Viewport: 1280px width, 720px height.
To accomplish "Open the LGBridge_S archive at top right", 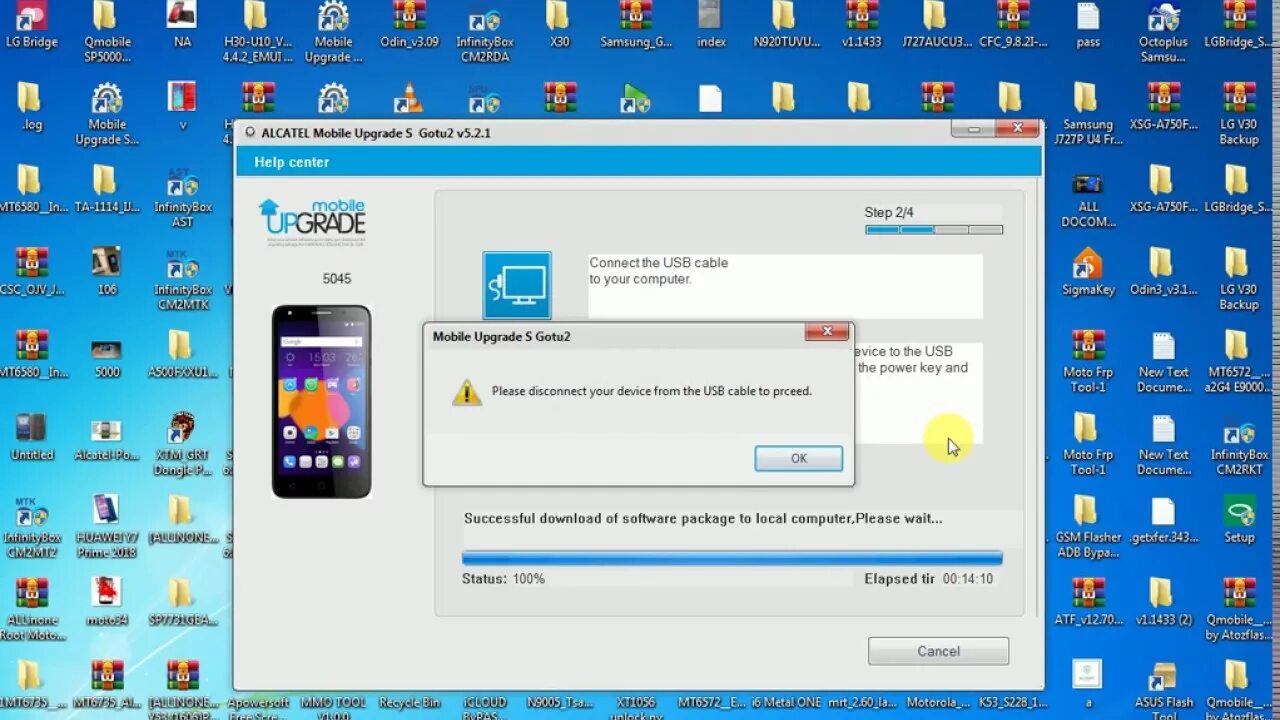I will point(1239,26).
